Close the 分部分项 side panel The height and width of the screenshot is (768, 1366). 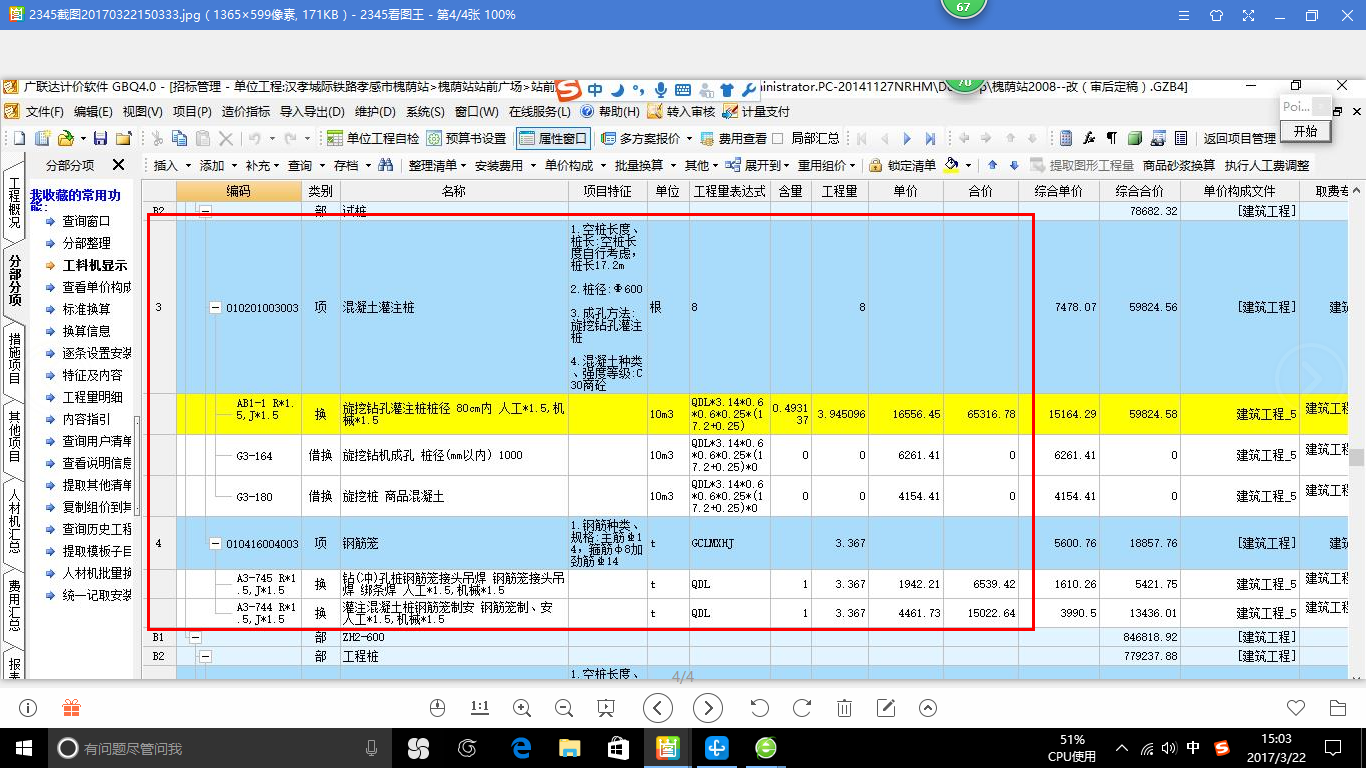pyautogui.click(x=118, y=165)
